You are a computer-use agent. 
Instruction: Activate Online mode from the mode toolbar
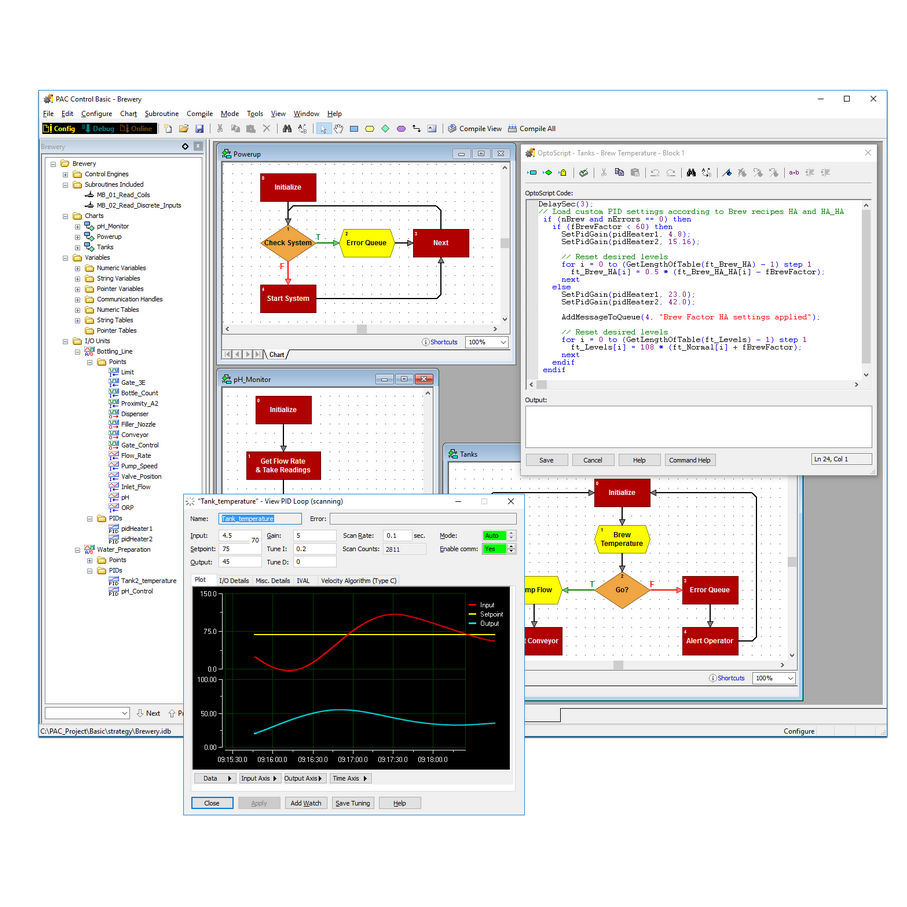click(136, 129)
